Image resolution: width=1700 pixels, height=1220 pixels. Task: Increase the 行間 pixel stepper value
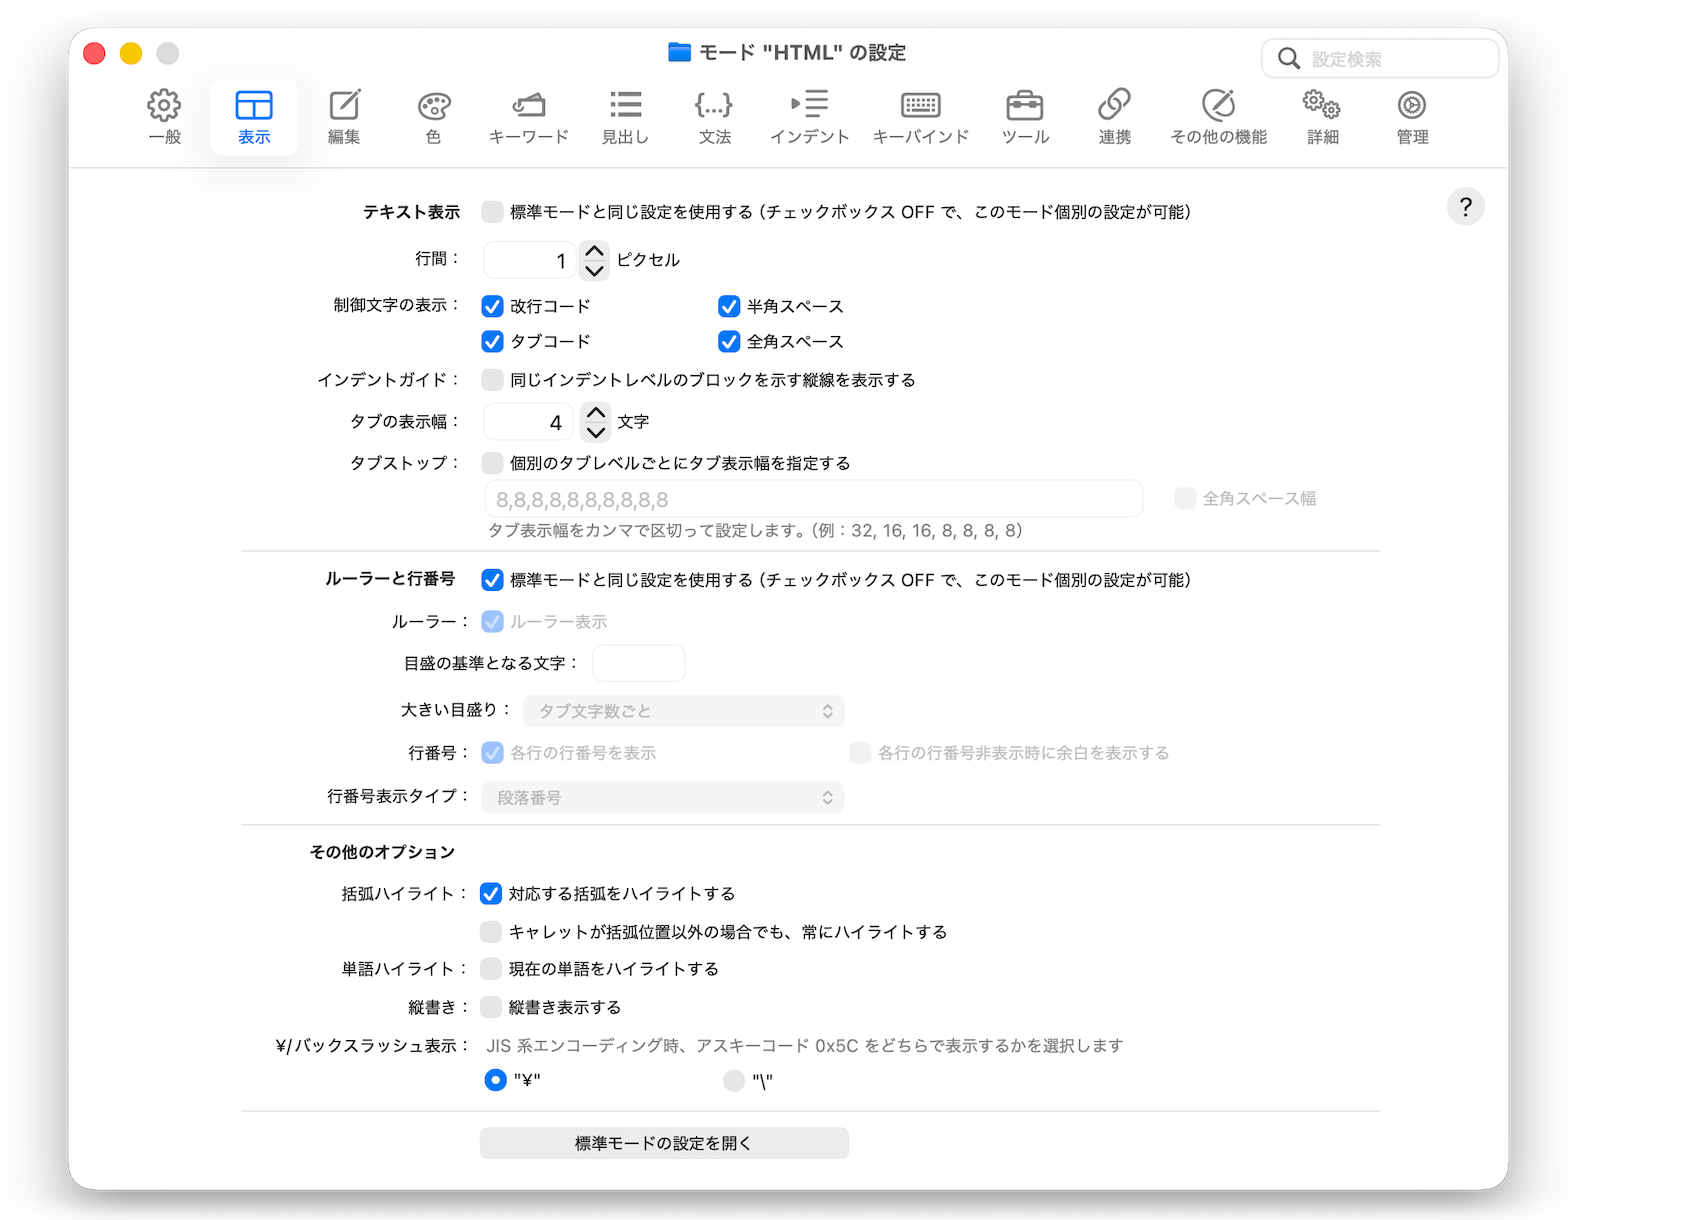pos(594,251)
